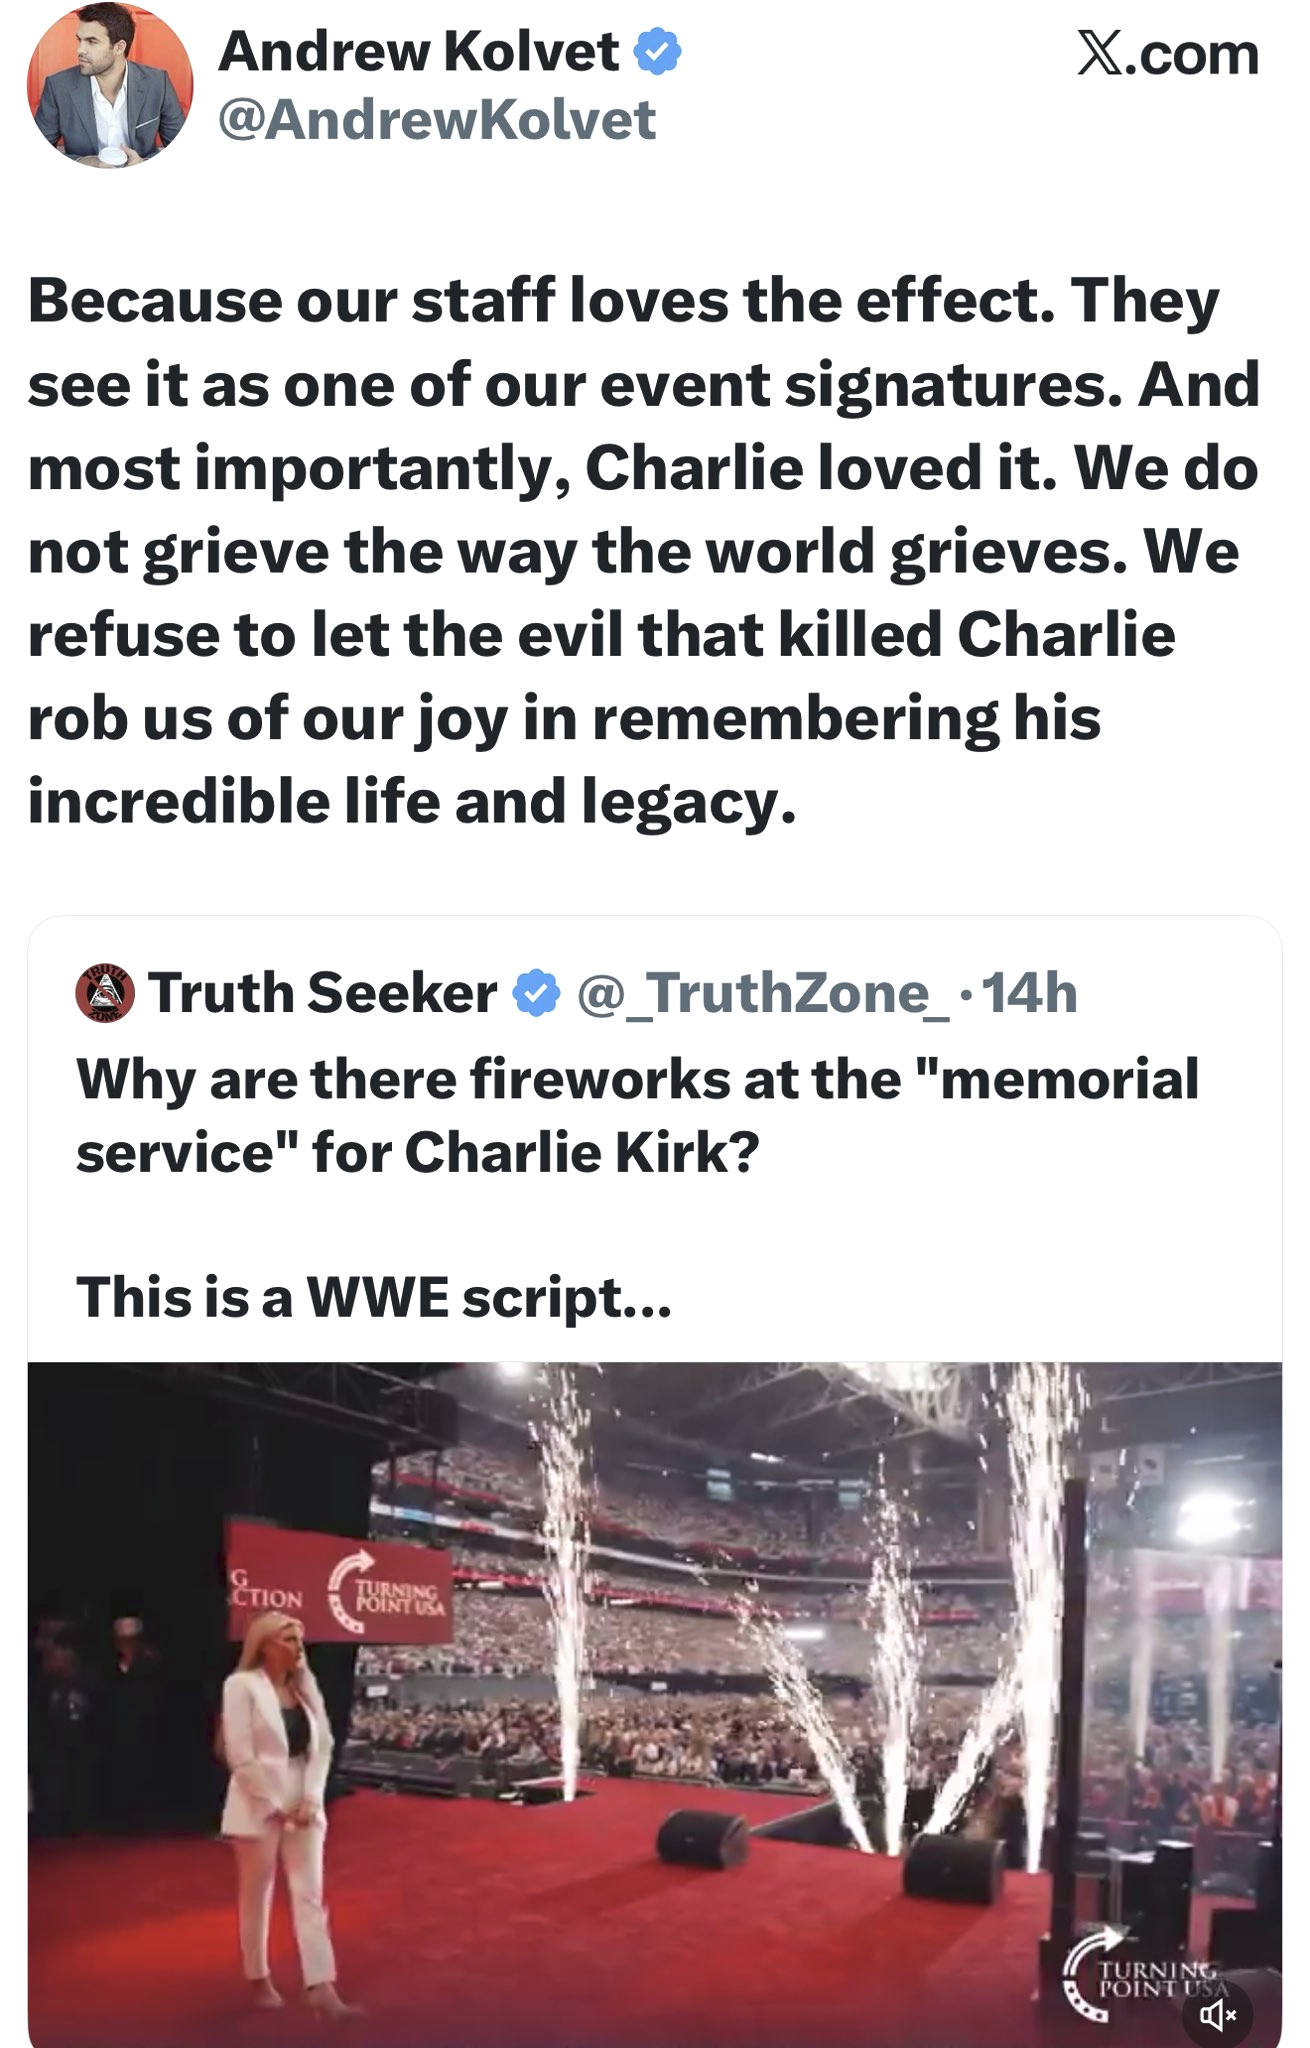
Task: Visit the @AndrewKolvet handle
Action: point(436,120)
